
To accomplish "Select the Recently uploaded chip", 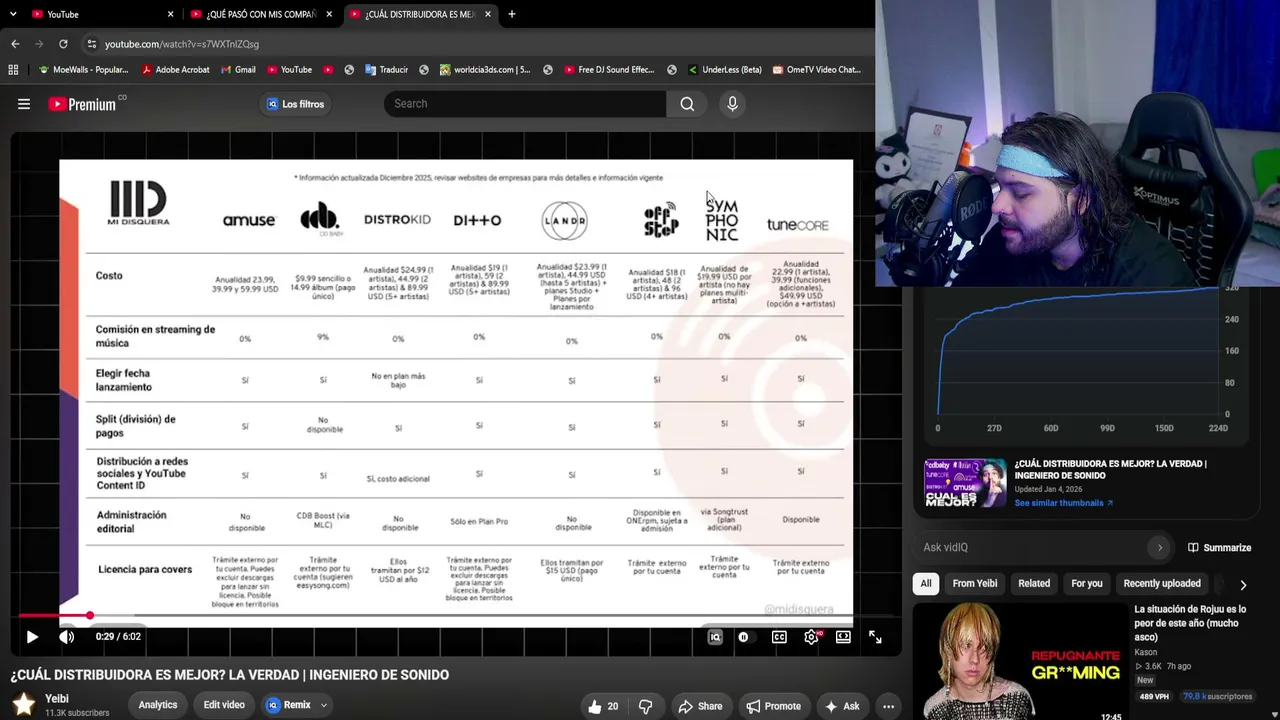I will coord(1162,583).
